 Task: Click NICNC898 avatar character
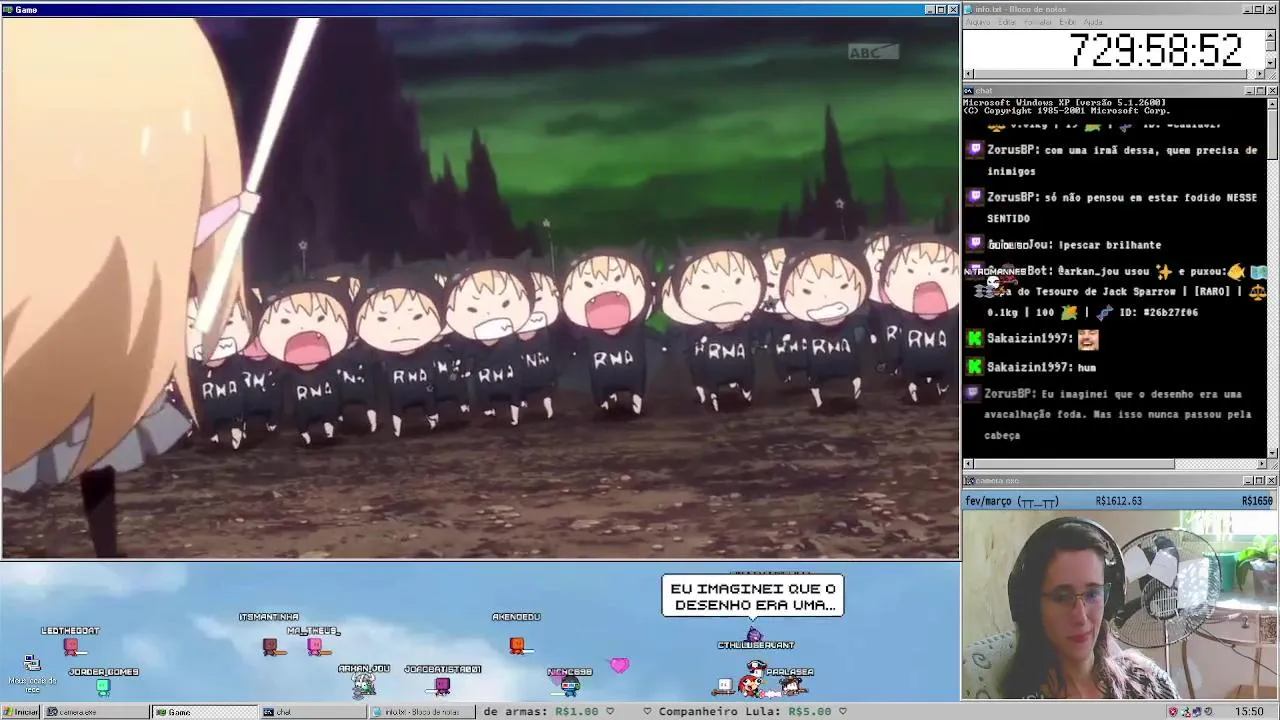569,685
